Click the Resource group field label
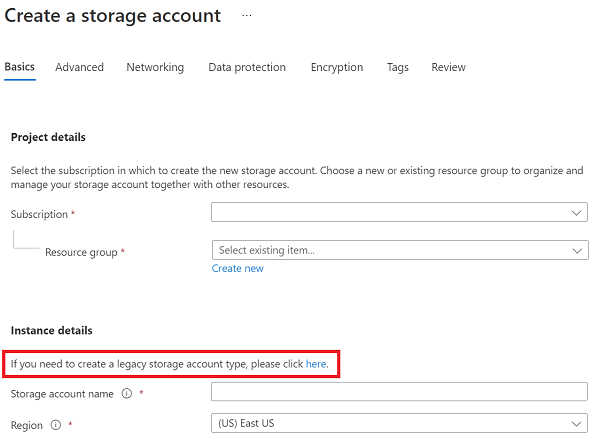 (x=81, y=252)
